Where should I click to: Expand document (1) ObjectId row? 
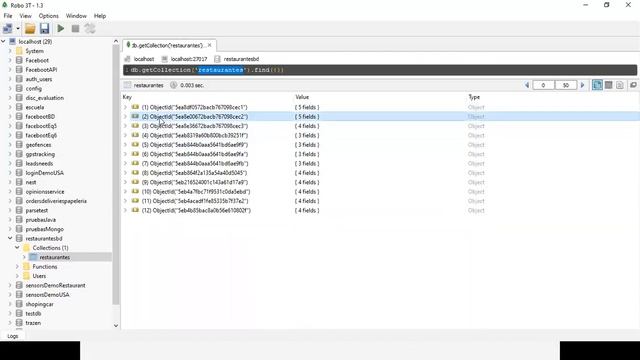coord(126,107)
